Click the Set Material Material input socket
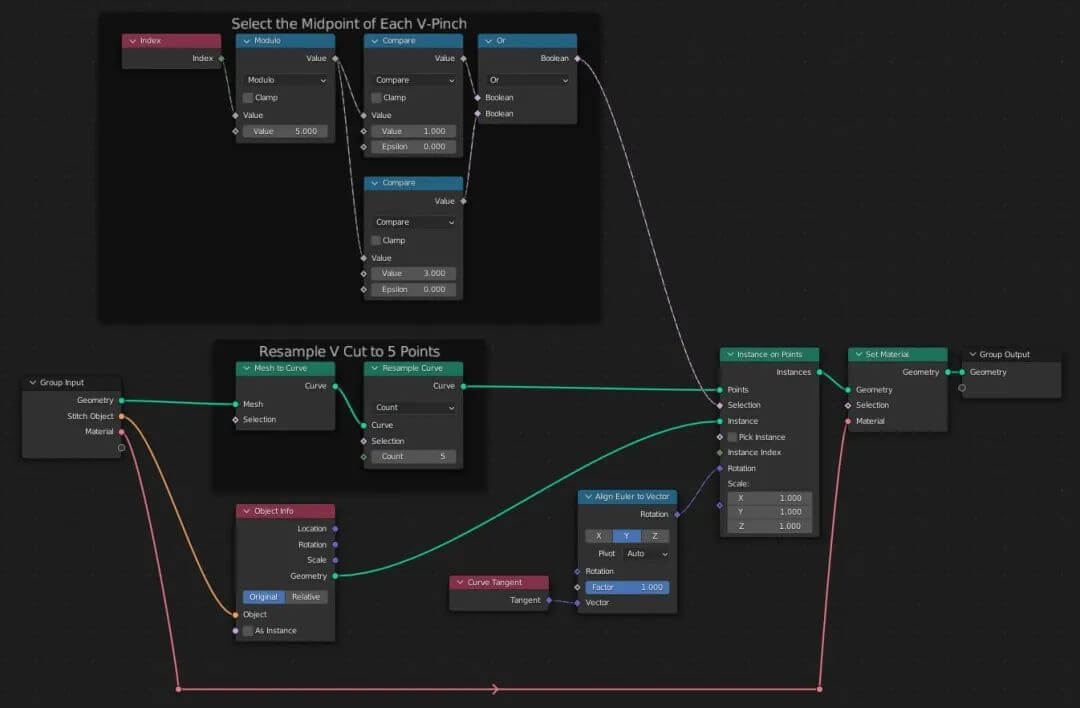 pyautogui.click(x=849, y=421)
